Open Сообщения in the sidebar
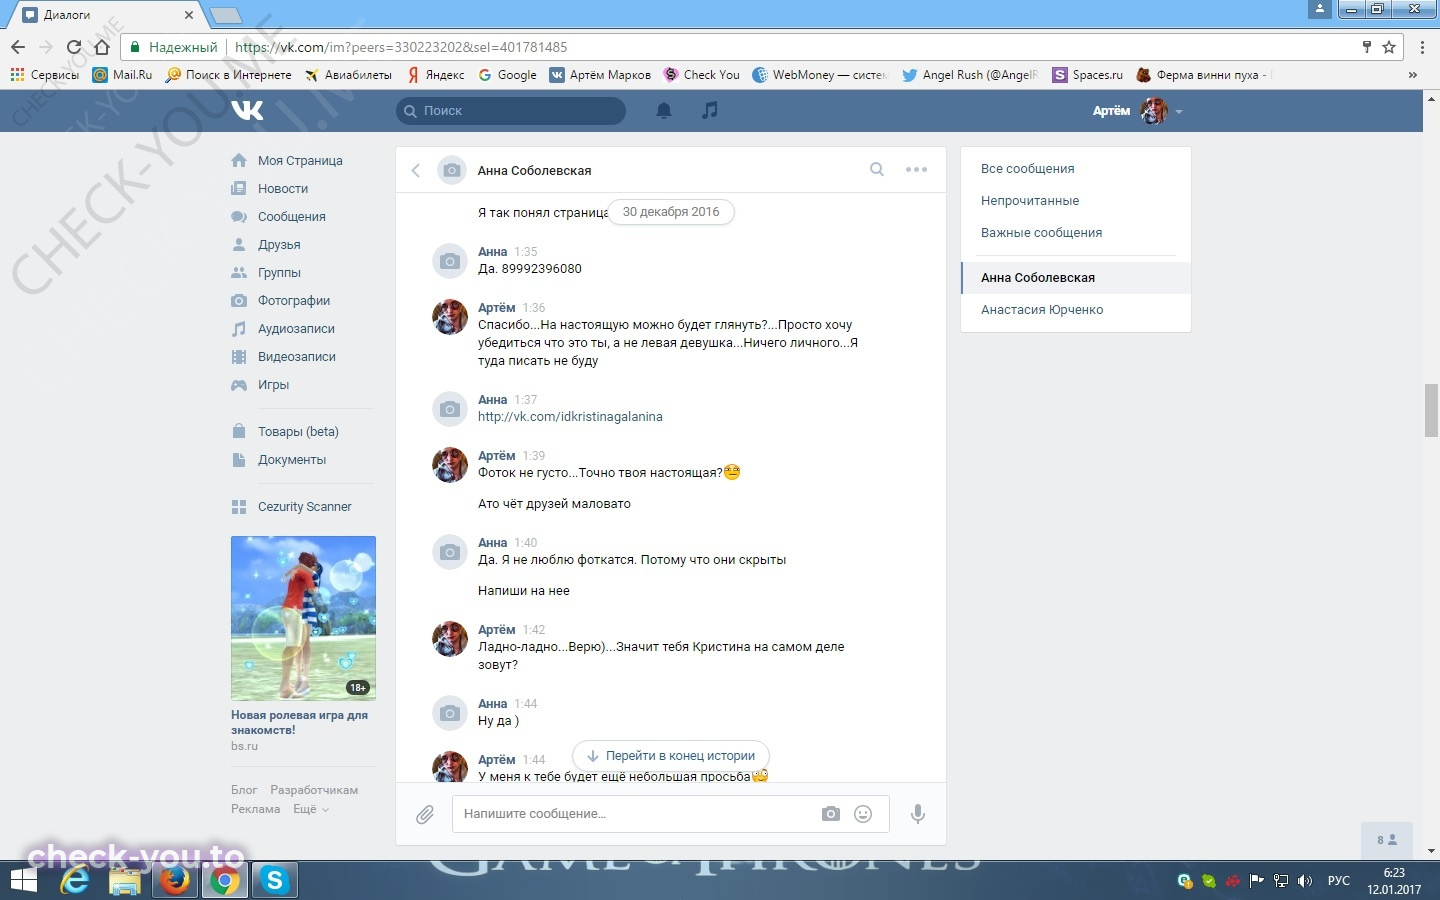This screenshot has height=900, width=1440. [291, 217]
